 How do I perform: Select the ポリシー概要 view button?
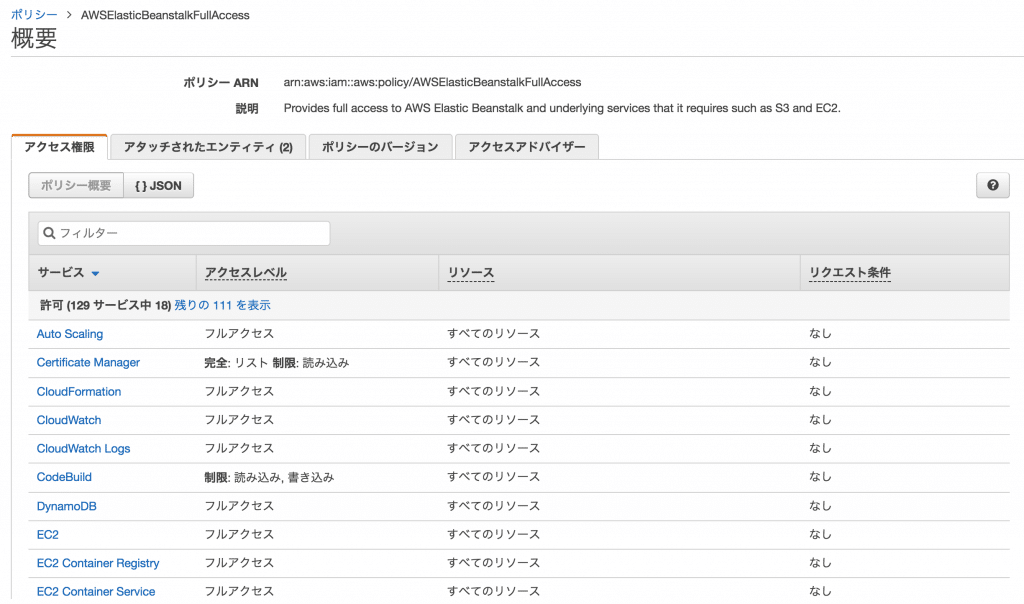click(x=76, y=185)
